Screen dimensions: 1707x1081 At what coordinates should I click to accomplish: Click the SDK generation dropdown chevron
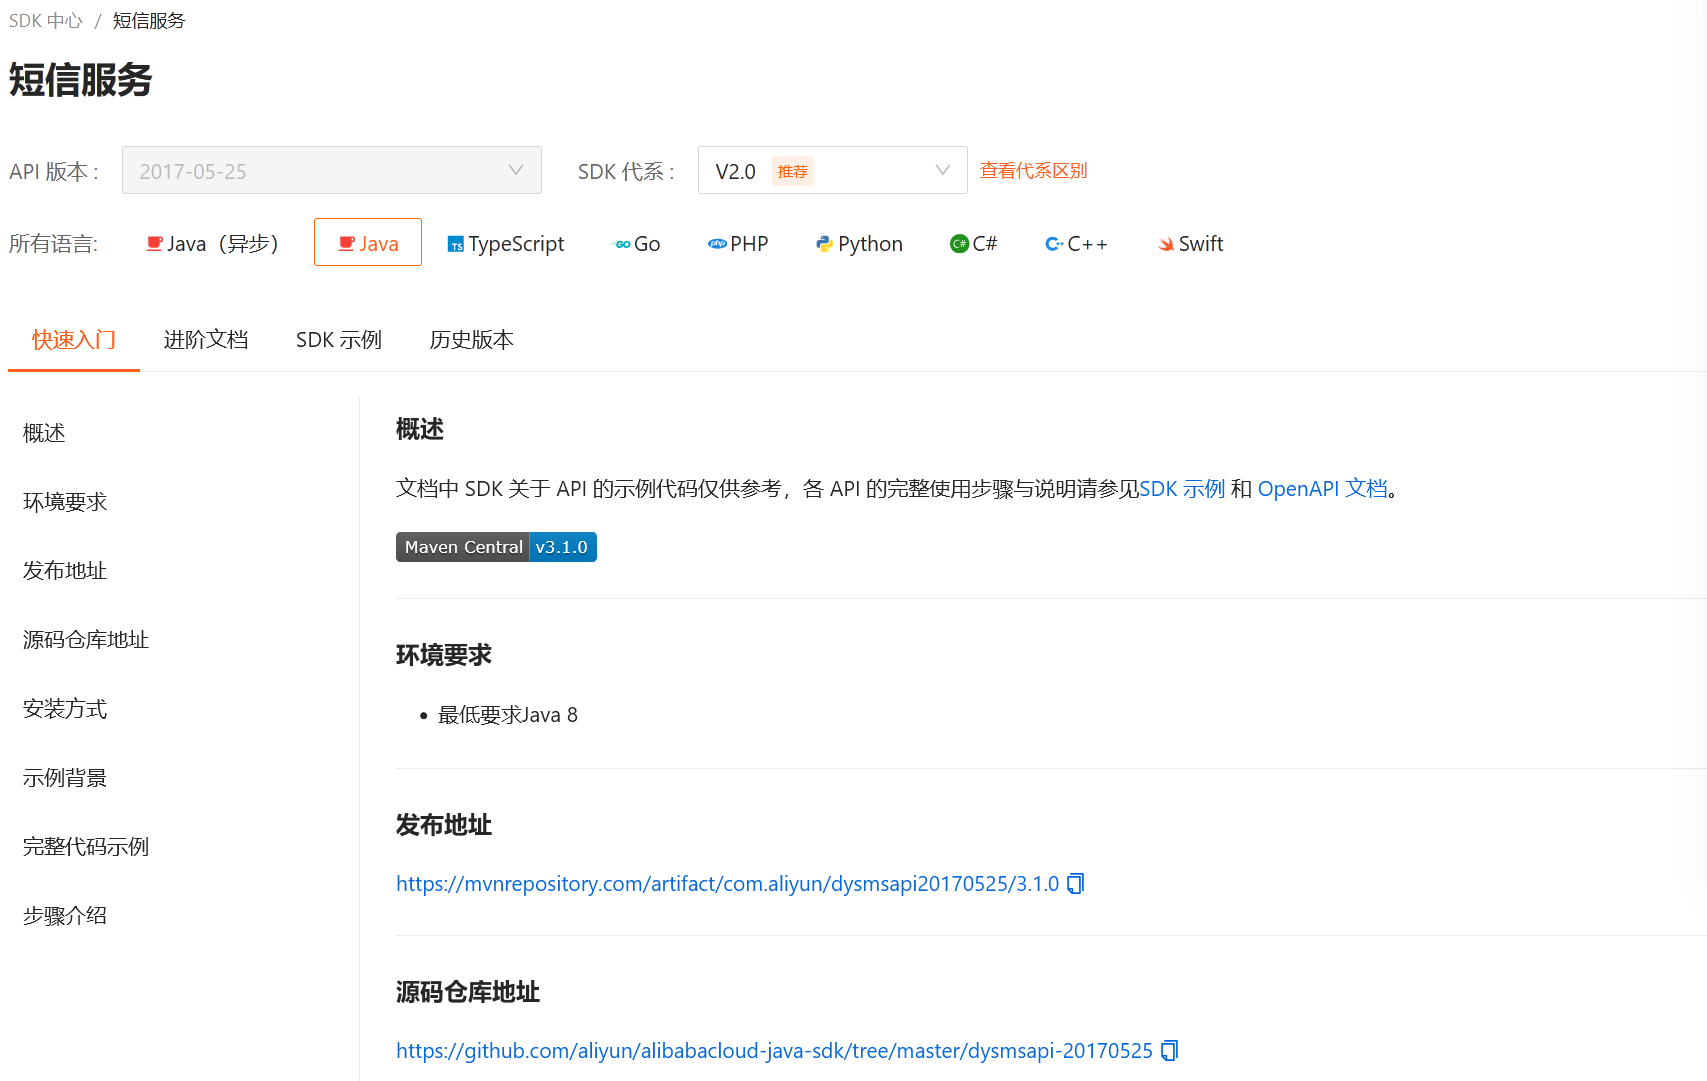(942, 170)
